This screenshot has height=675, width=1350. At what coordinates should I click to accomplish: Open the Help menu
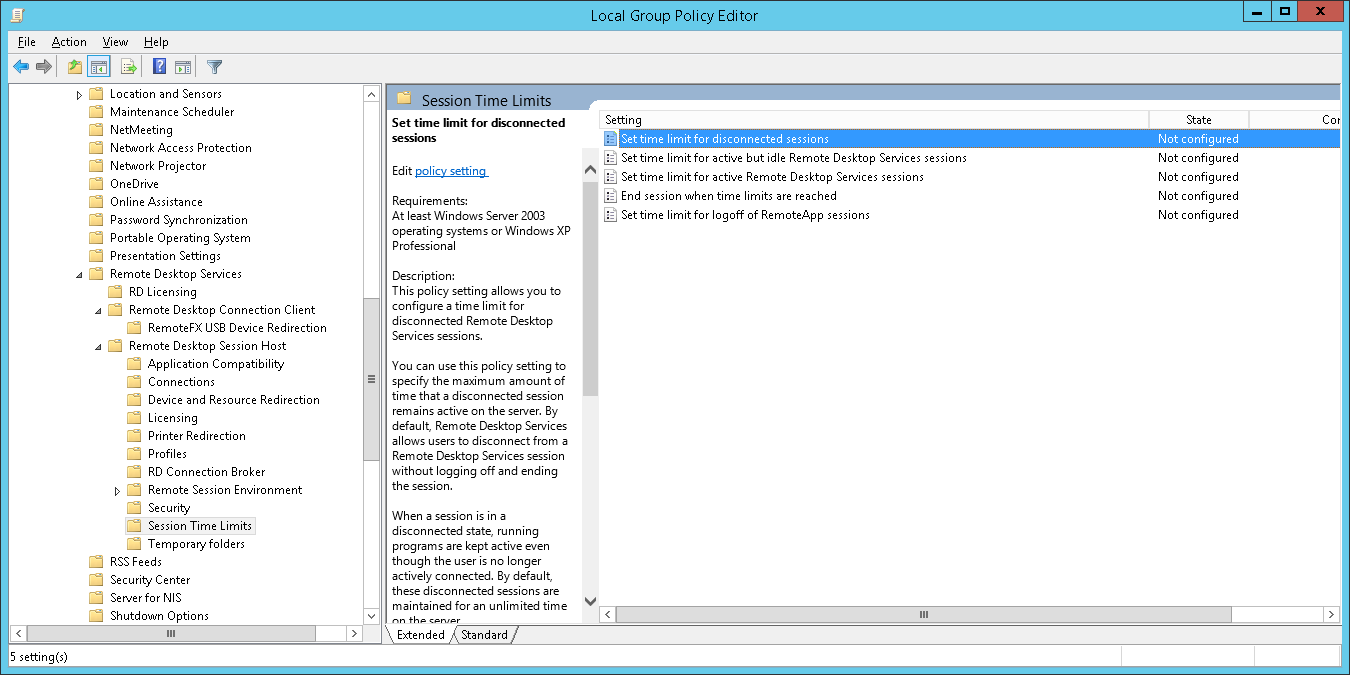click(156, 42)
